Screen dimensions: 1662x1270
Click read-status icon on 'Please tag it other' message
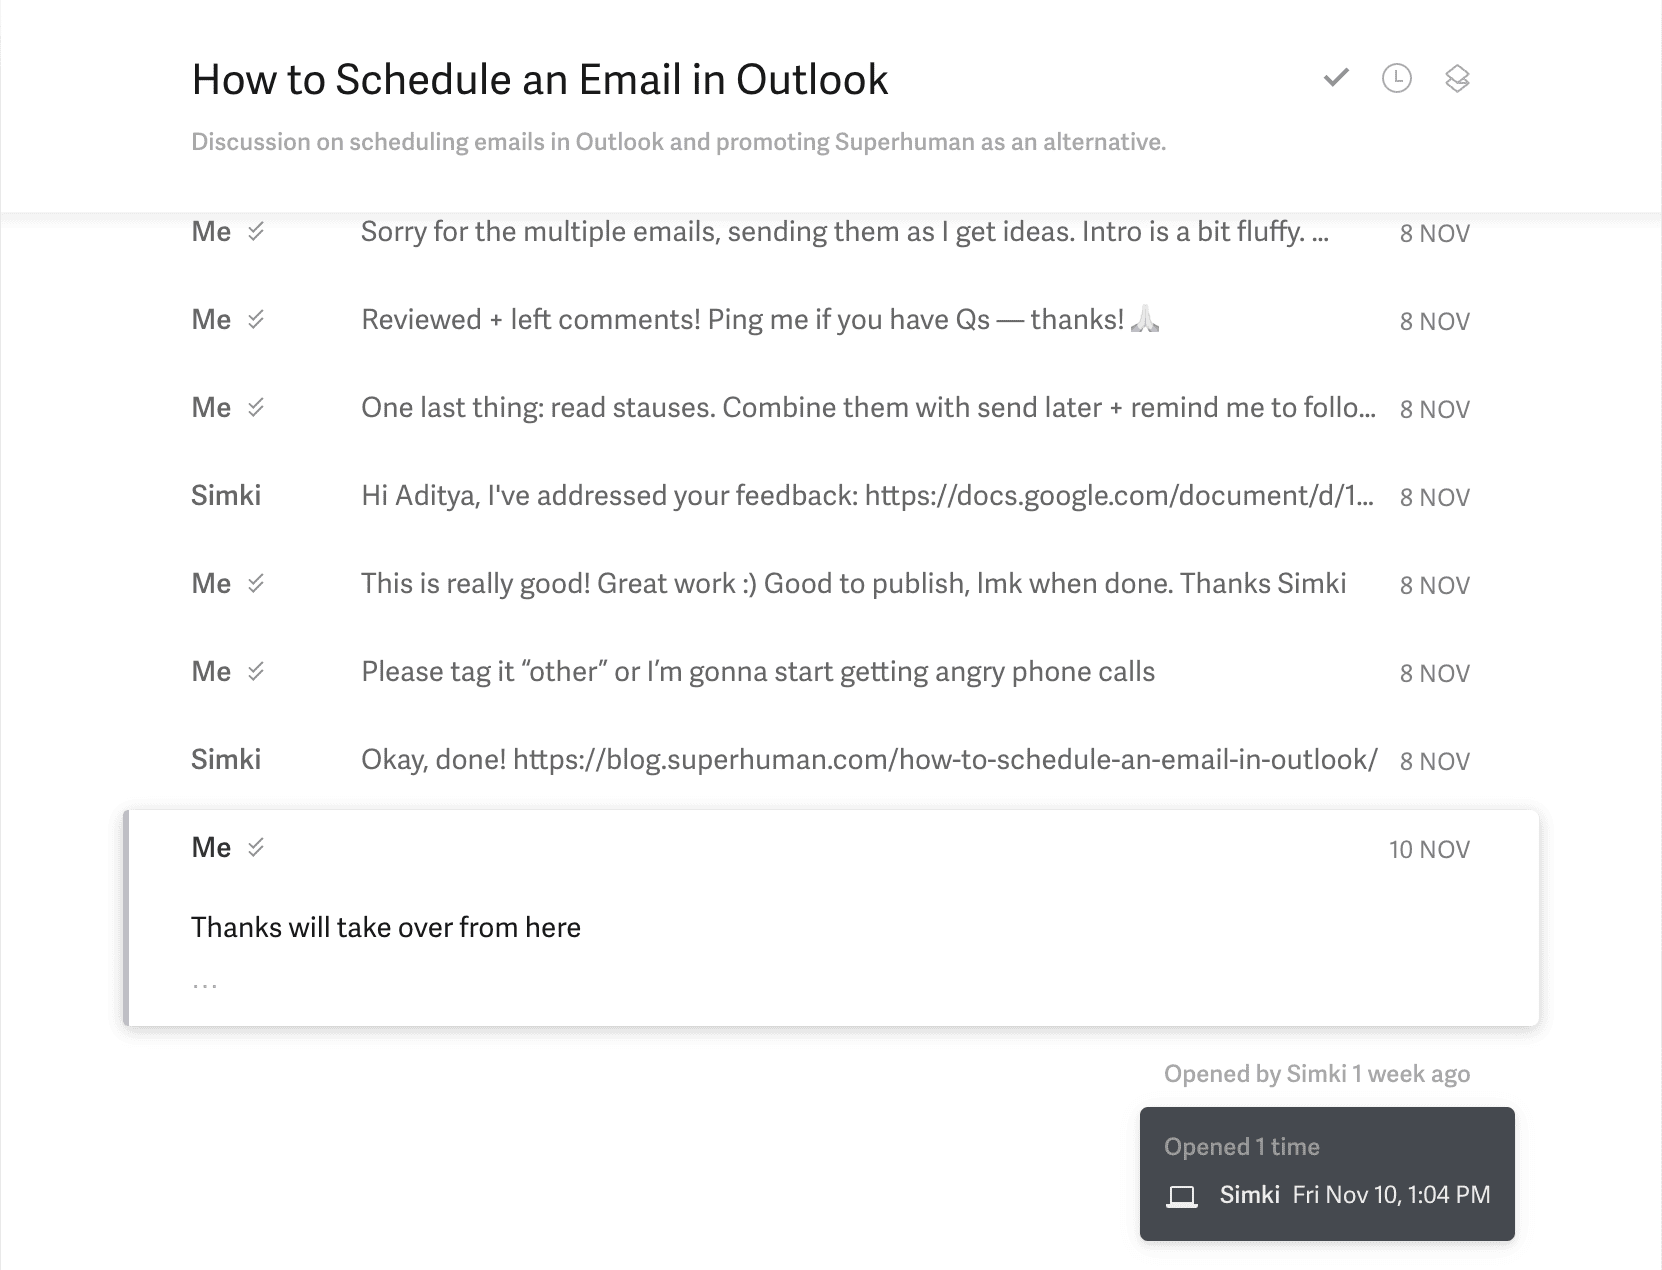(256, 672)
